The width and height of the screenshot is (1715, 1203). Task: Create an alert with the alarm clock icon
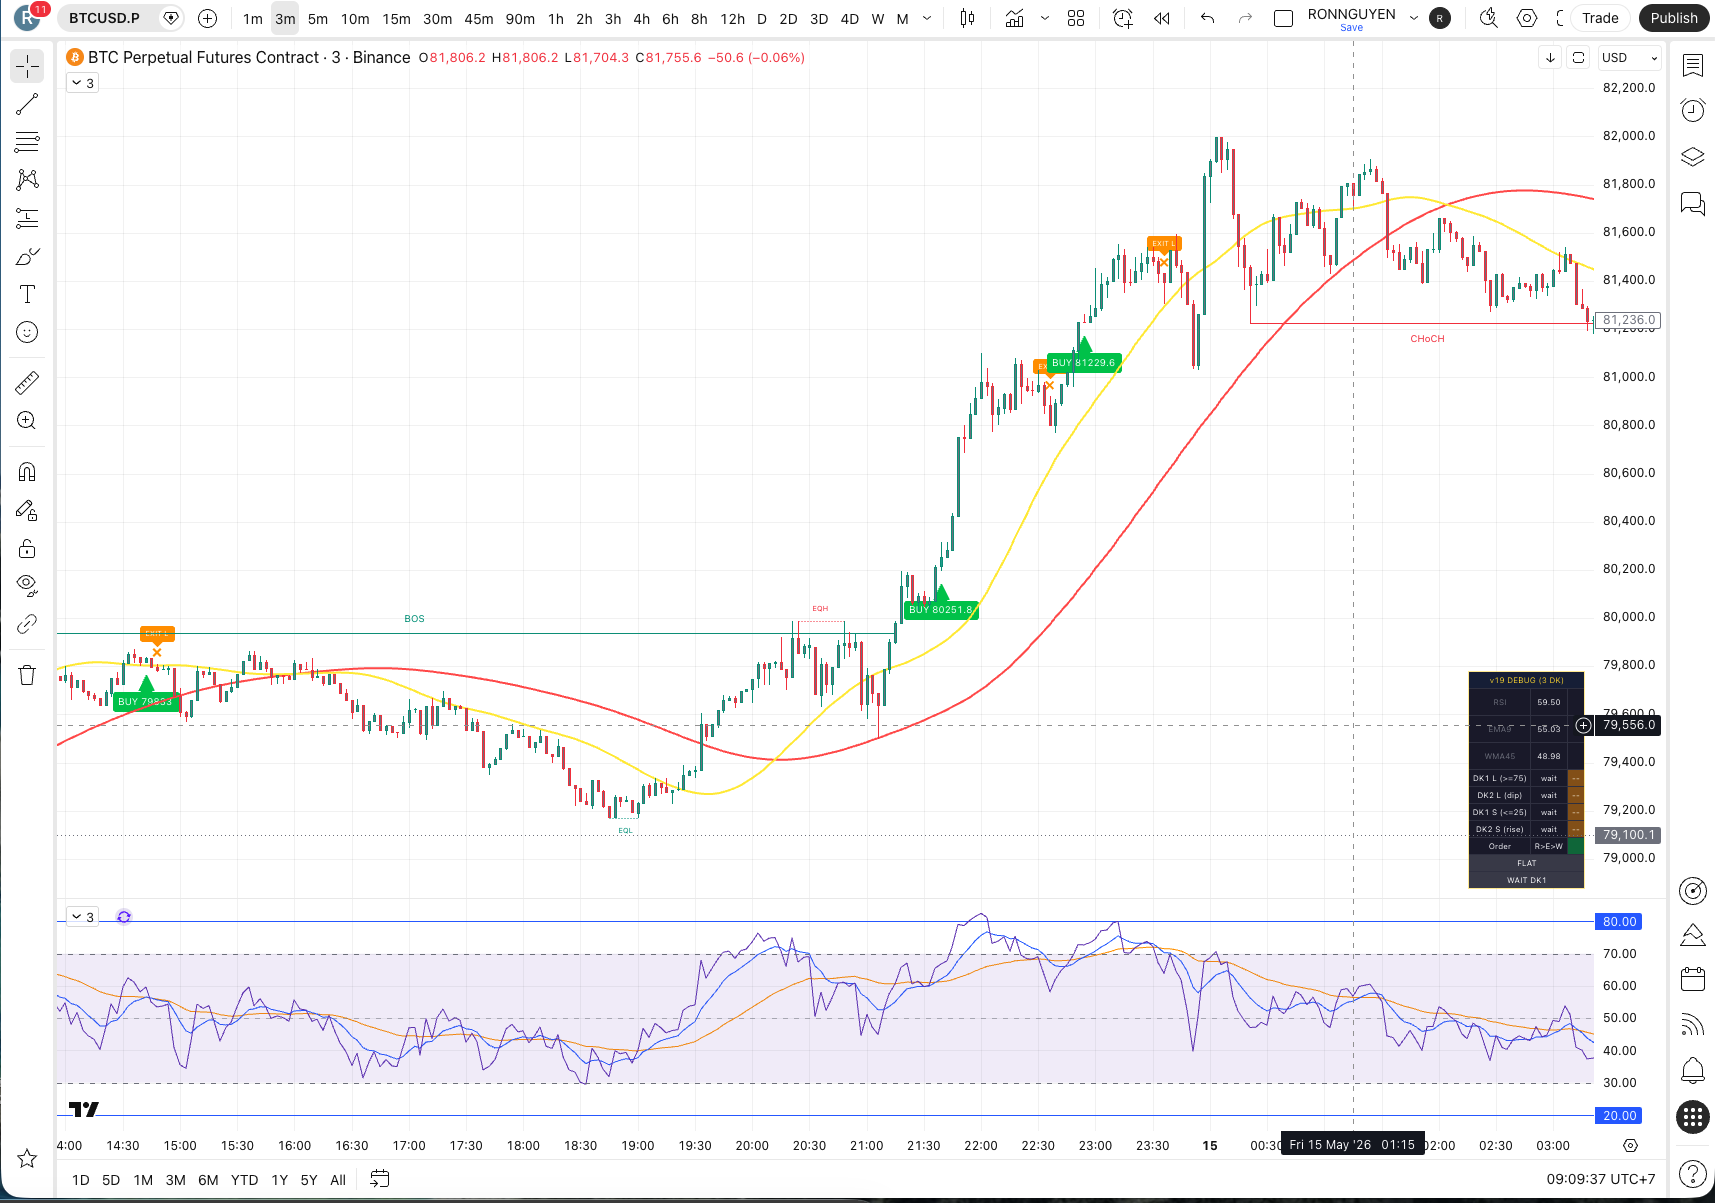pos(1123,18)
